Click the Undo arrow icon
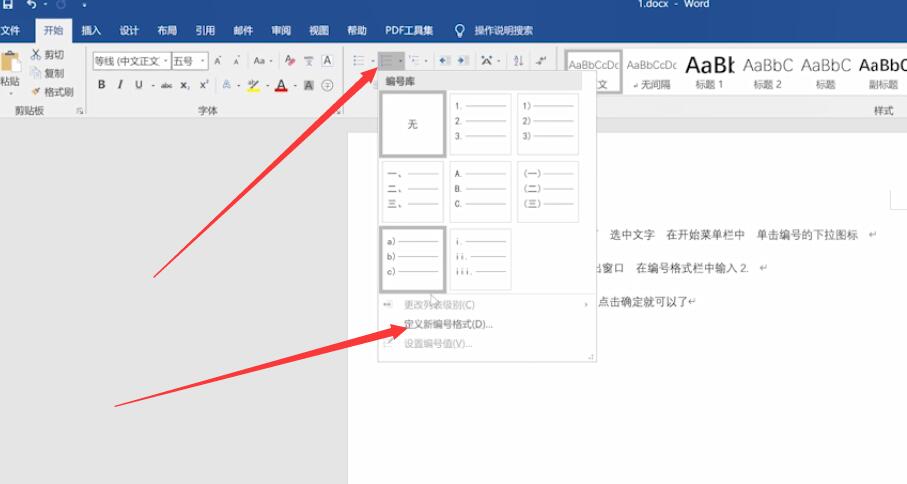Viewport: 907px width, 484px height. coord(31,4)
